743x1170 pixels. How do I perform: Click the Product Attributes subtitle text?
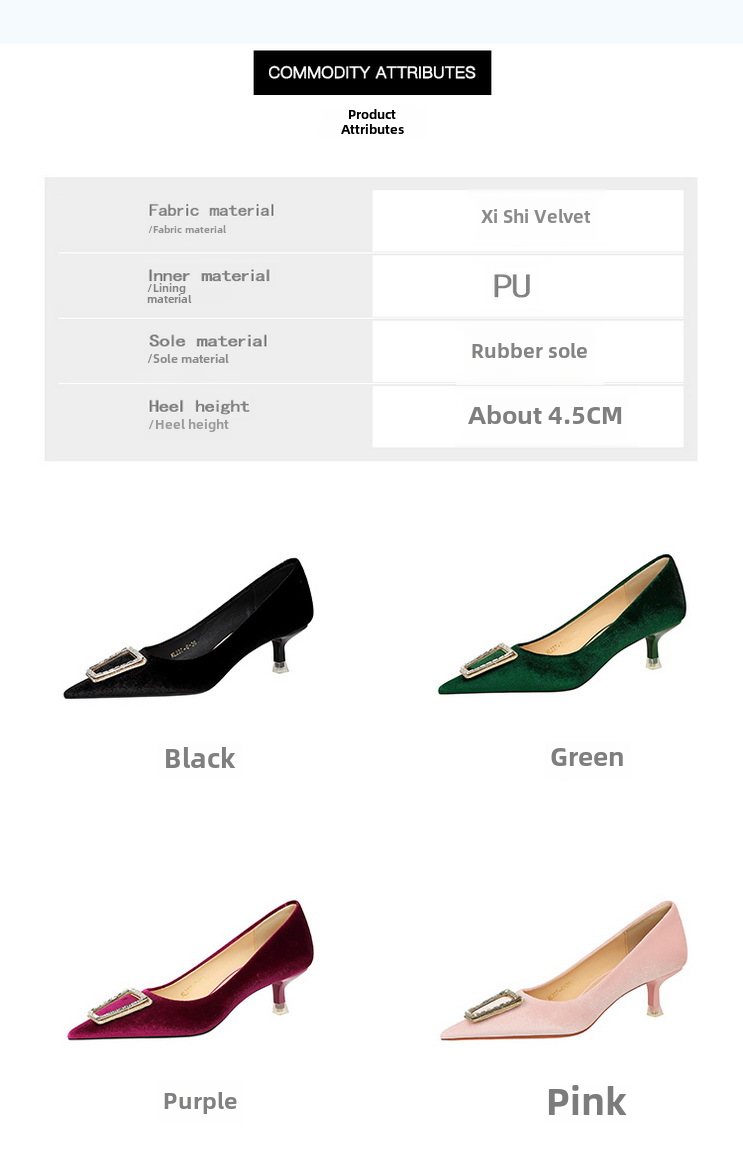click(372, 122)
